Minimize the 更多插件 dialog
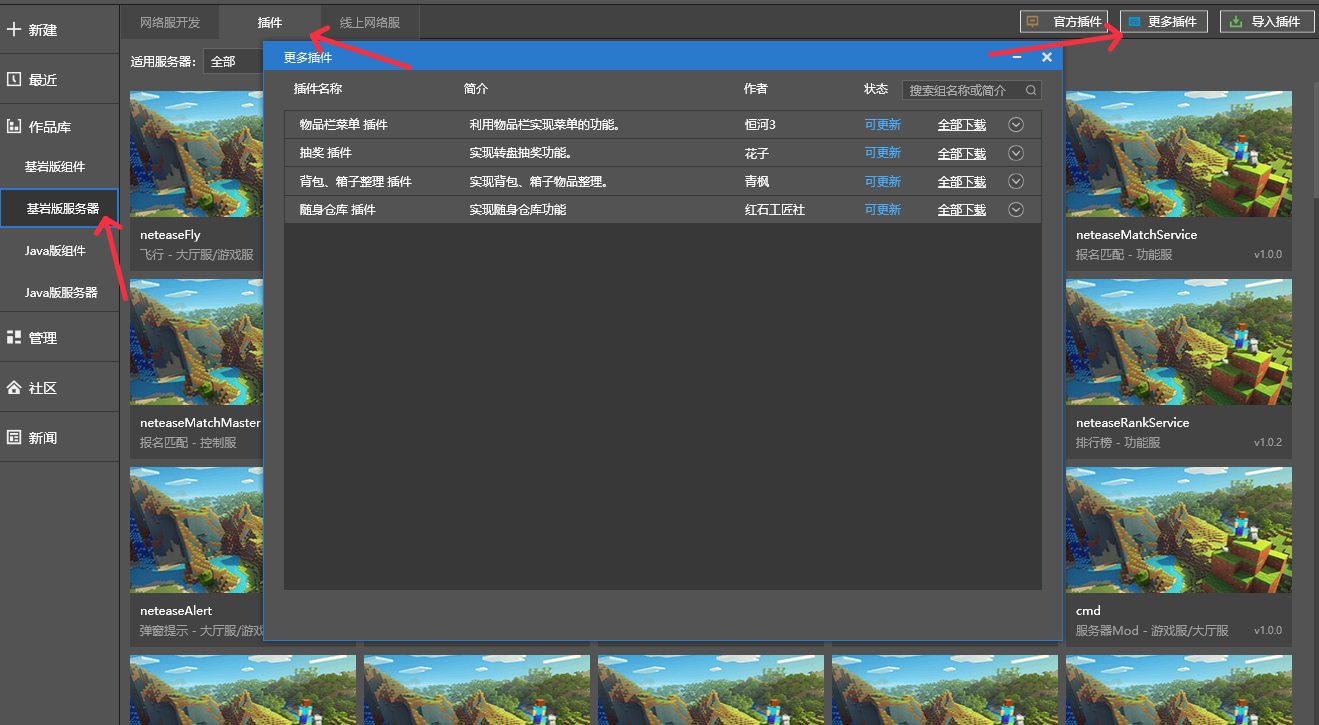This screenshot has width=1319, height=725. click(x=1017, y=58)
